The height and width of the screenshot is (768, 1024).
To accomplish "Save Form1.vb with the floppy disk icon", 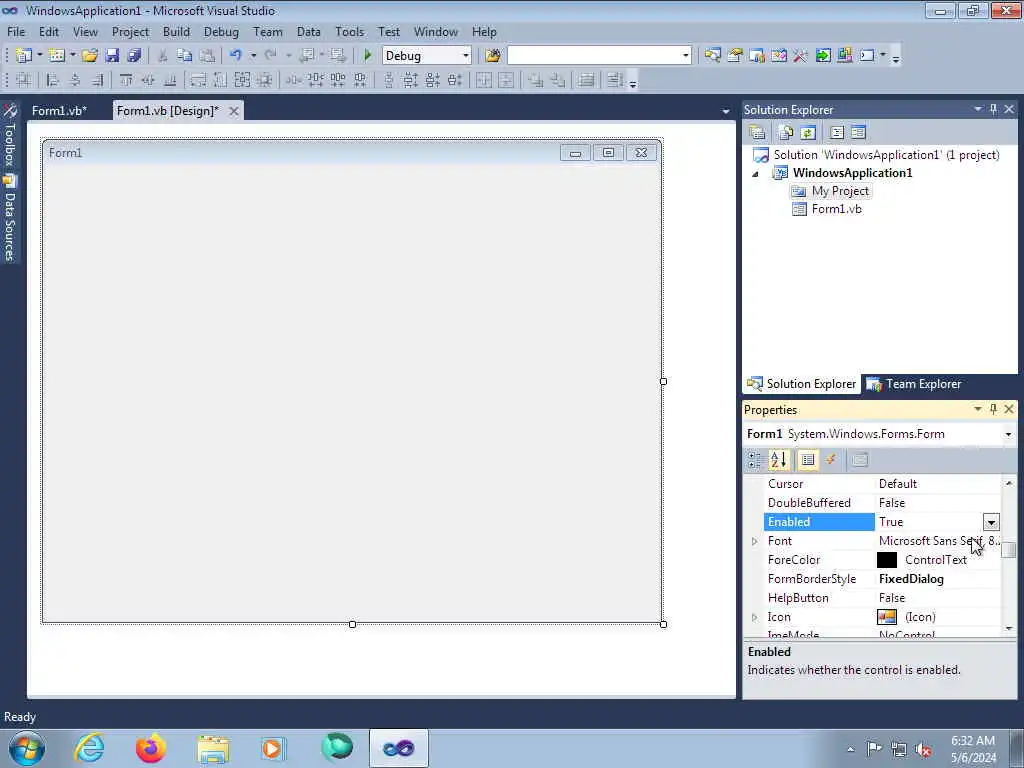I will (x=112, y=56).
